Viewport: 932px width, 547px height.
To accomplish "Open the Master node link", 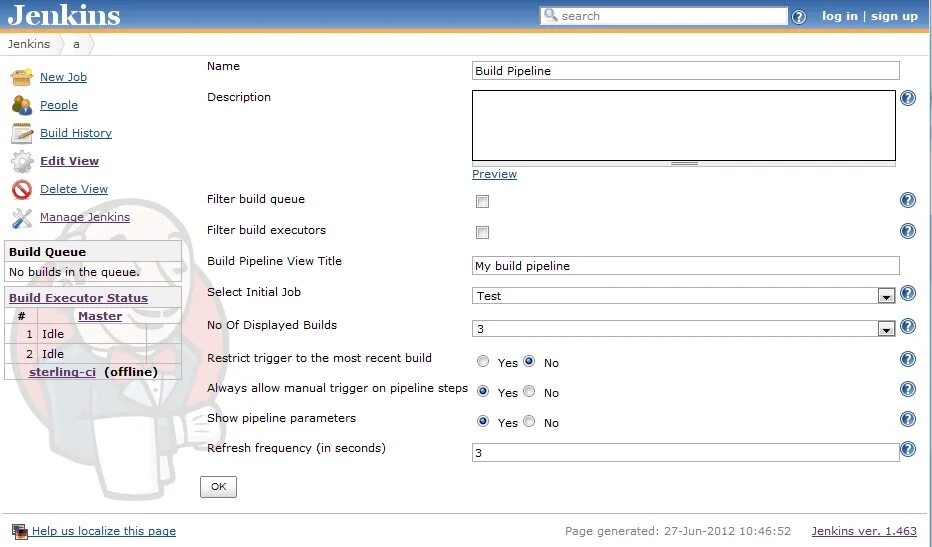I will click(x=100, y=316).
